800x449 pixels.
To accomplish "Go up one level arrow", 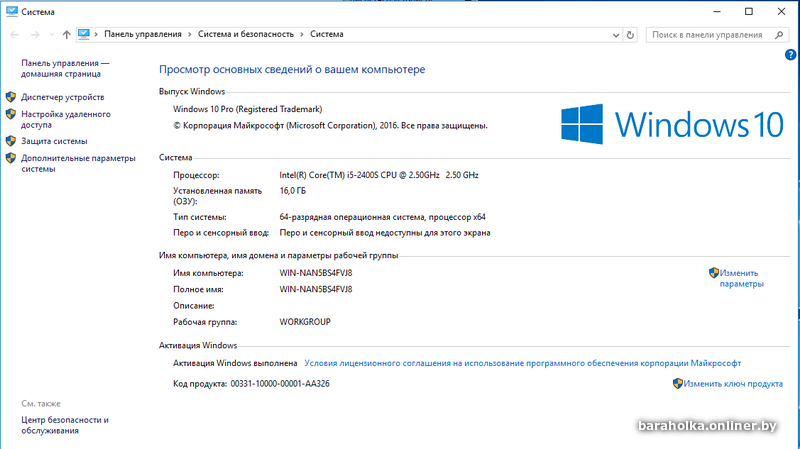I will click(66, 34).
